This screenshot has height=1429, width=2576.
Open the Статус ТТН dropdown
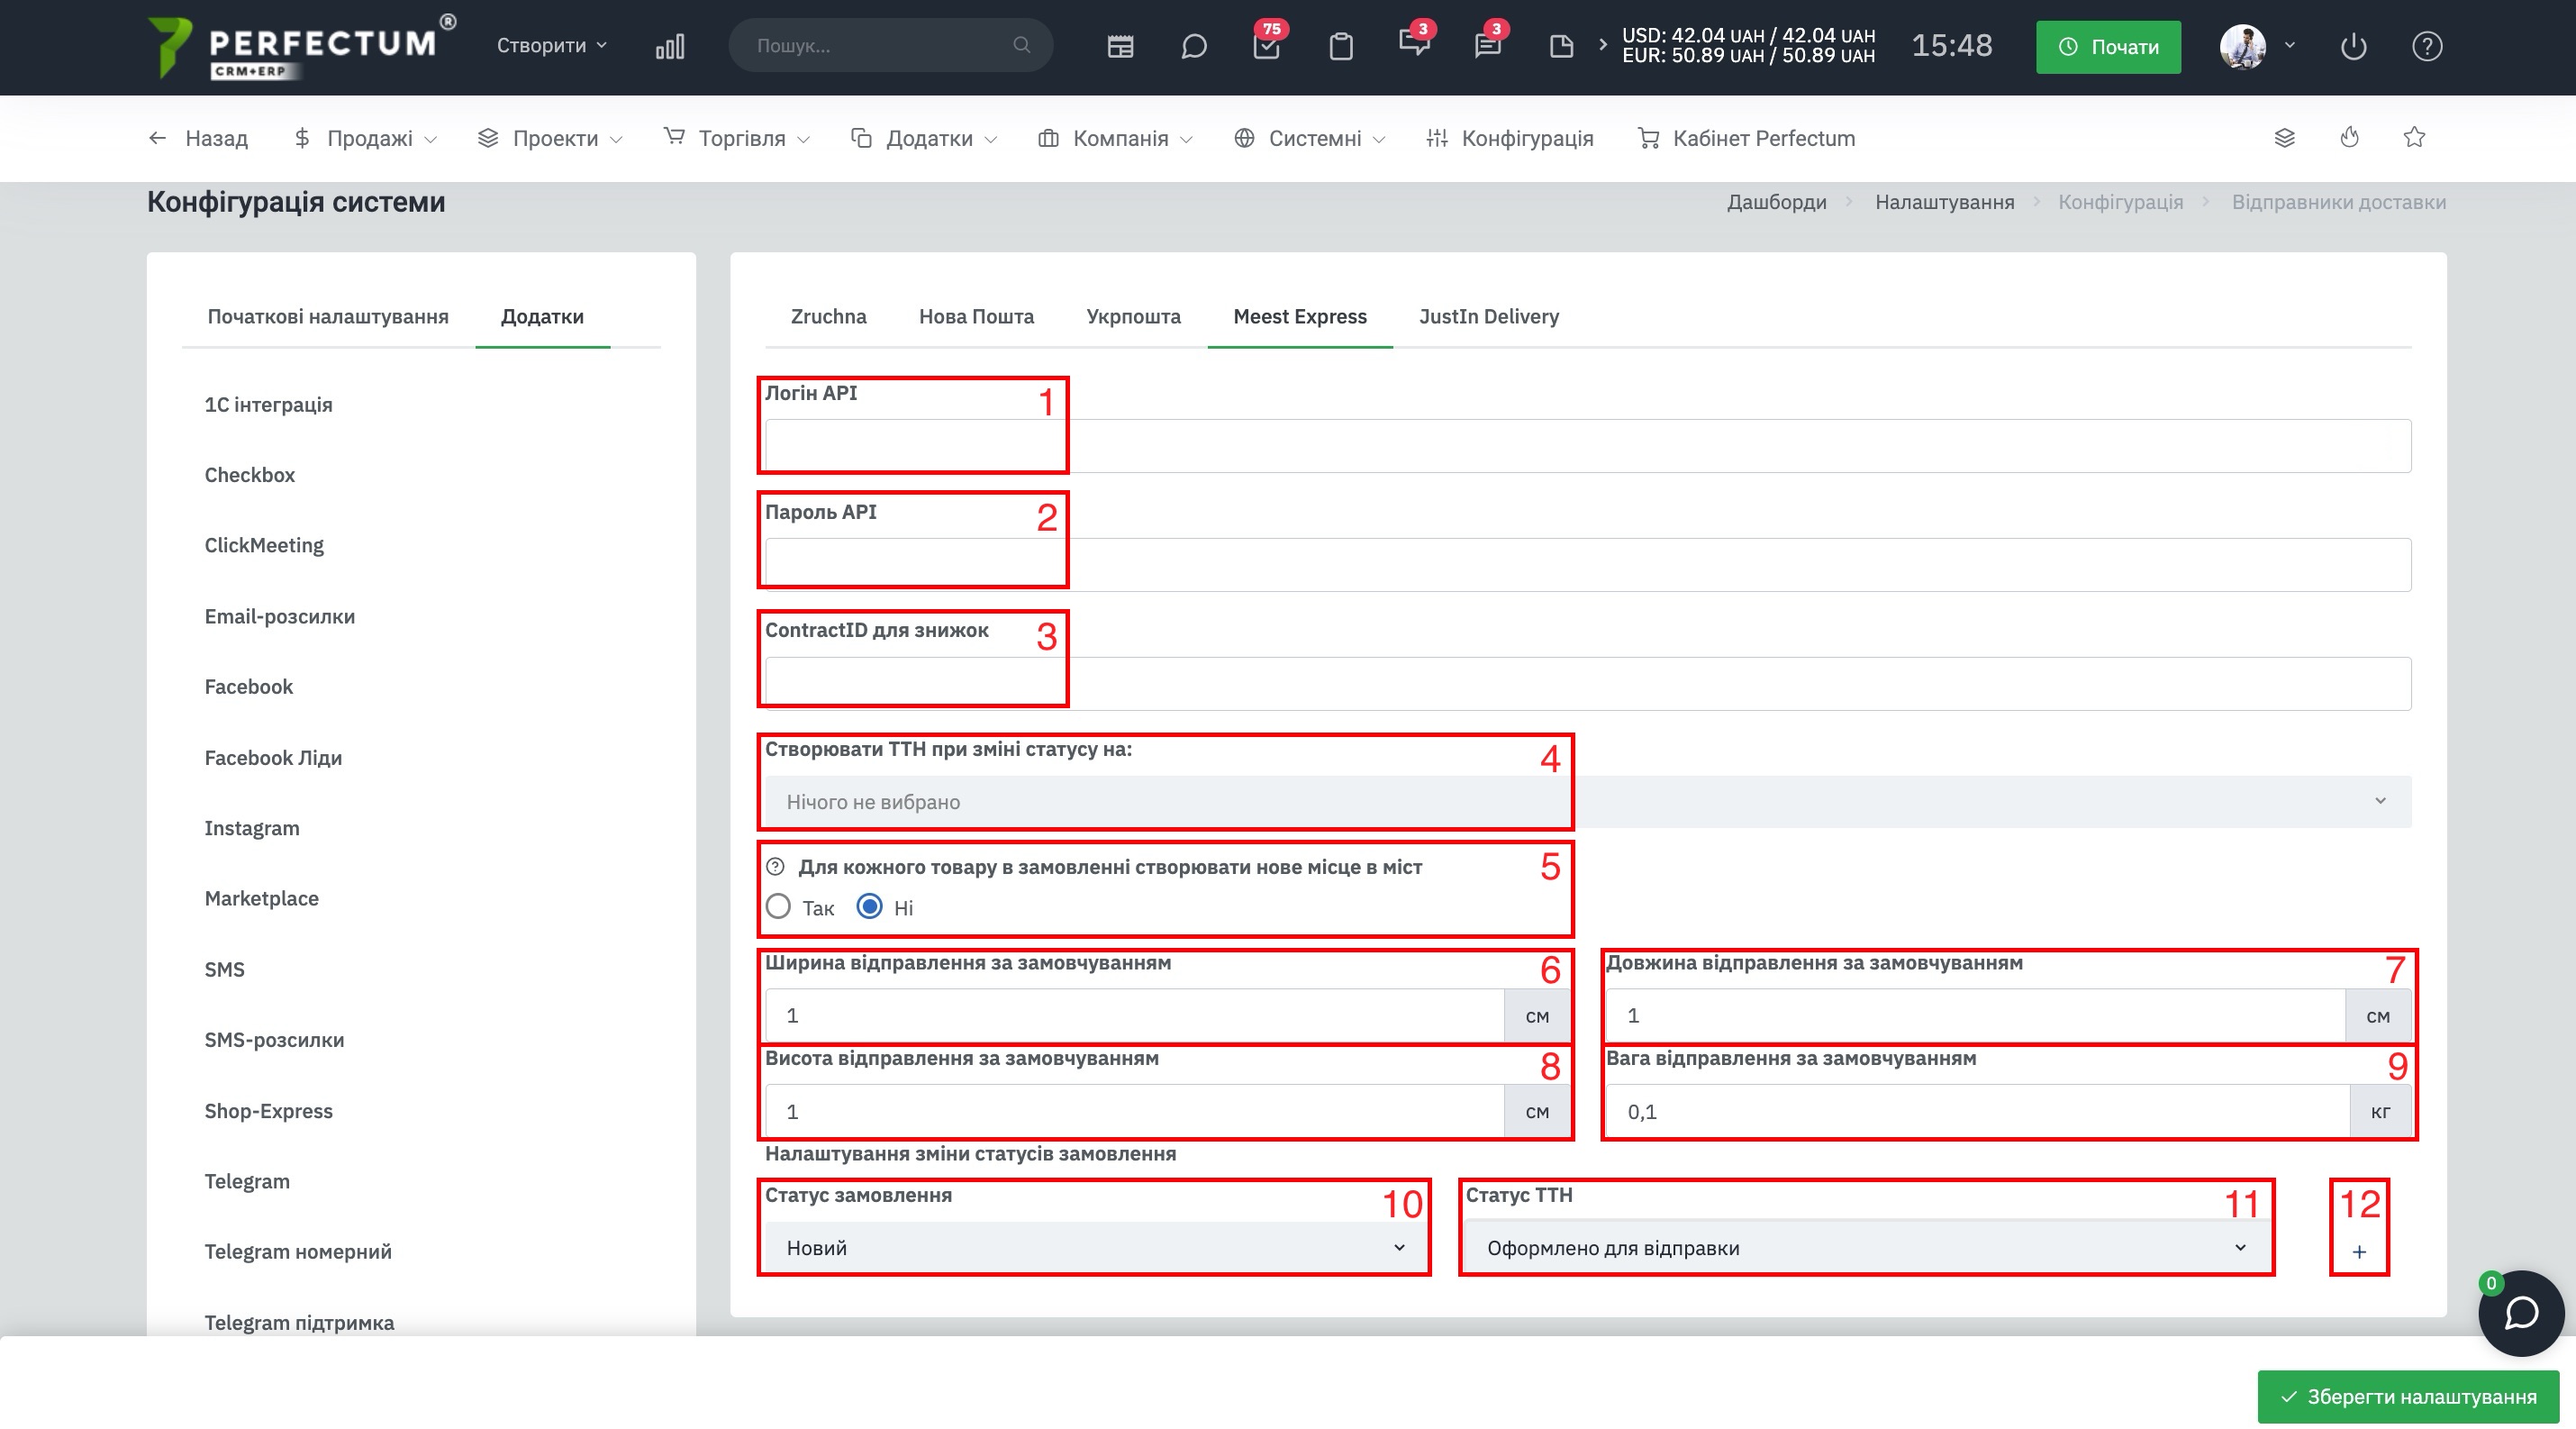tap(1868, 1248)
